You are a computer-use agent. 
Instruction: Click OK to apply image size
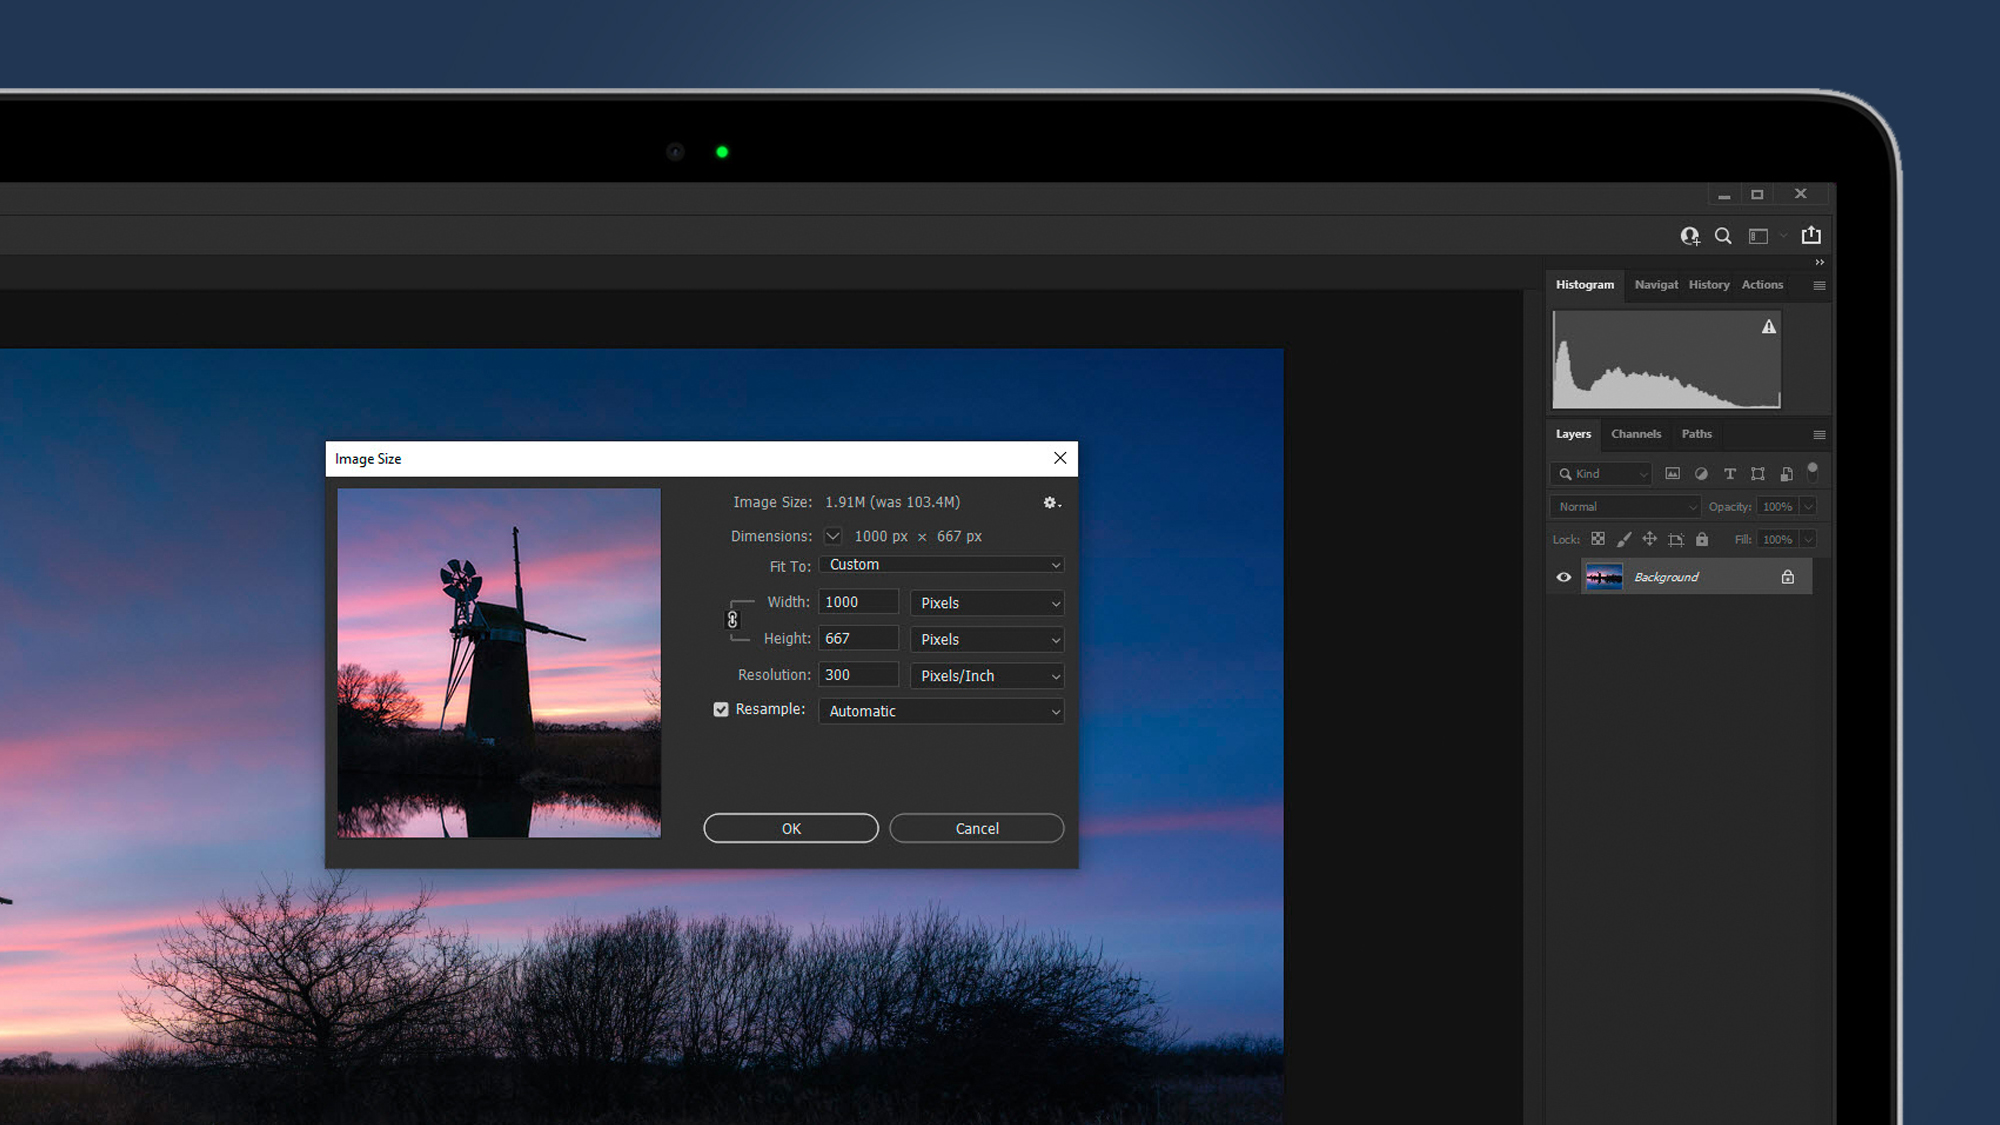[x=790, y=827]
